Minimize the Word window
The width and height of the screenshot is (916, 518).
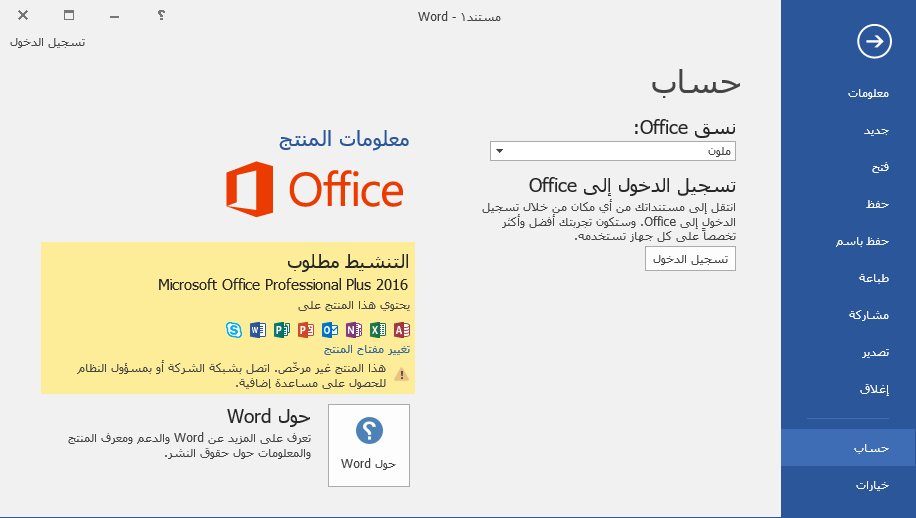114,16
